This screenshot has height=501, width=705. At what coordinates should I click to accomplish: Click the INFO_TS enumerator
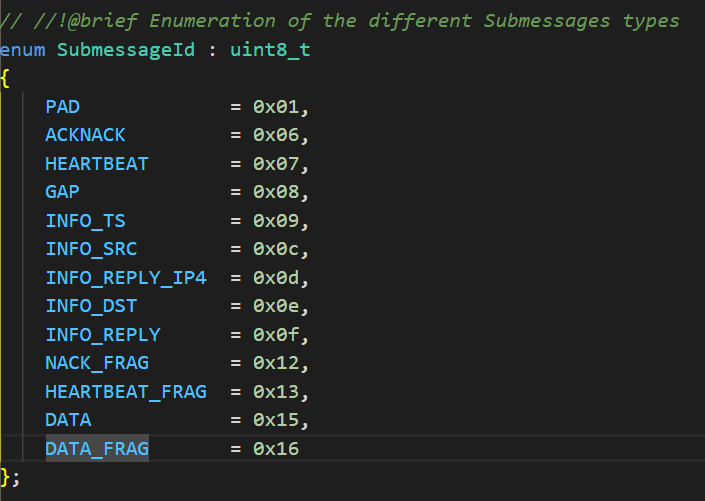tap(86, 221)
